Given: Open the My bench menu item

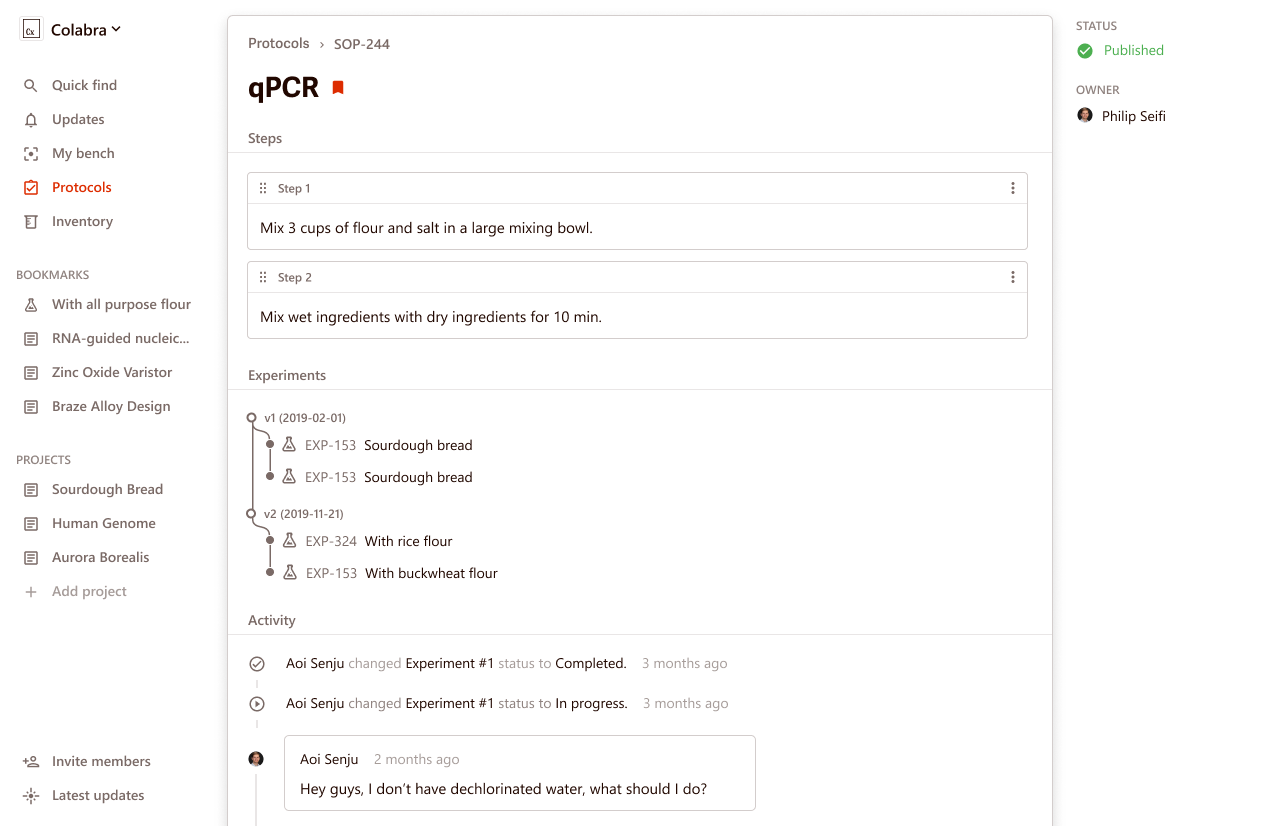Looking at the screenshot, I should pyautogui.click(x=83, y=153).
